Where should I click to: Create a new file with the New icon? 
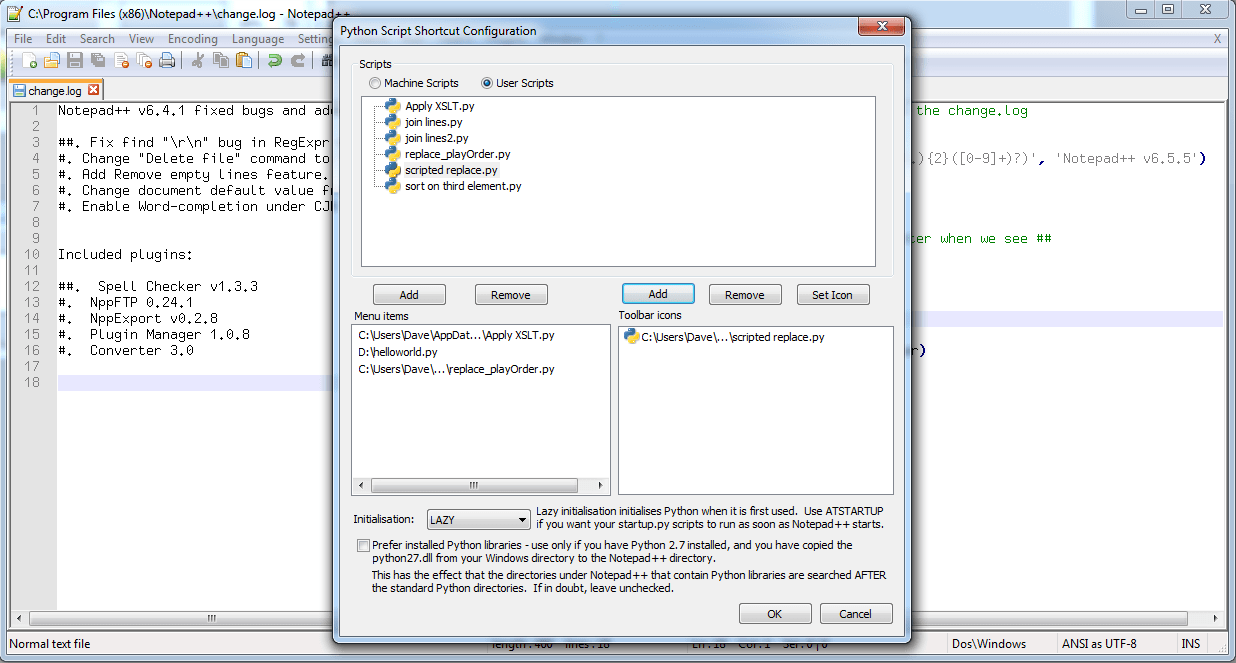tap(28, 60)
